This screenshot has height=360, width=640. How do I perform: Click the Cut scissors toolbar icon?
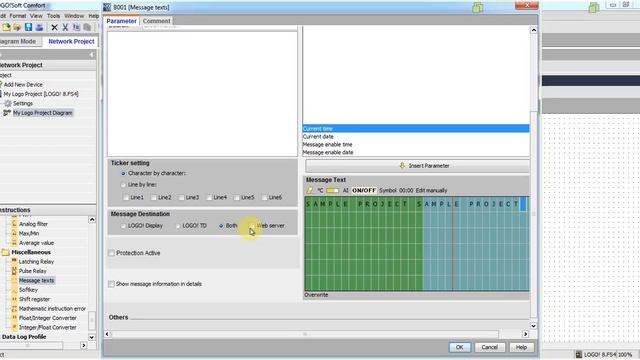[x=65, y=27]
